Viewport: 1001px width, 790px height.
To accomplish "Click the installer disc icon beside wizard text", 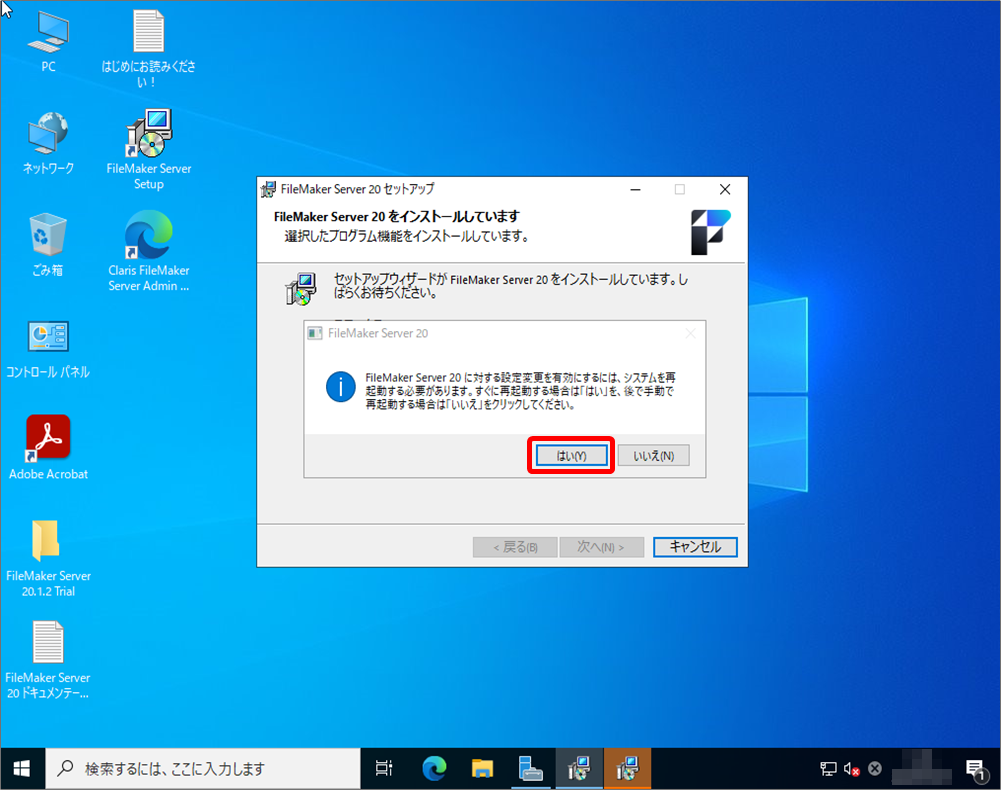I will pos(301,289).
